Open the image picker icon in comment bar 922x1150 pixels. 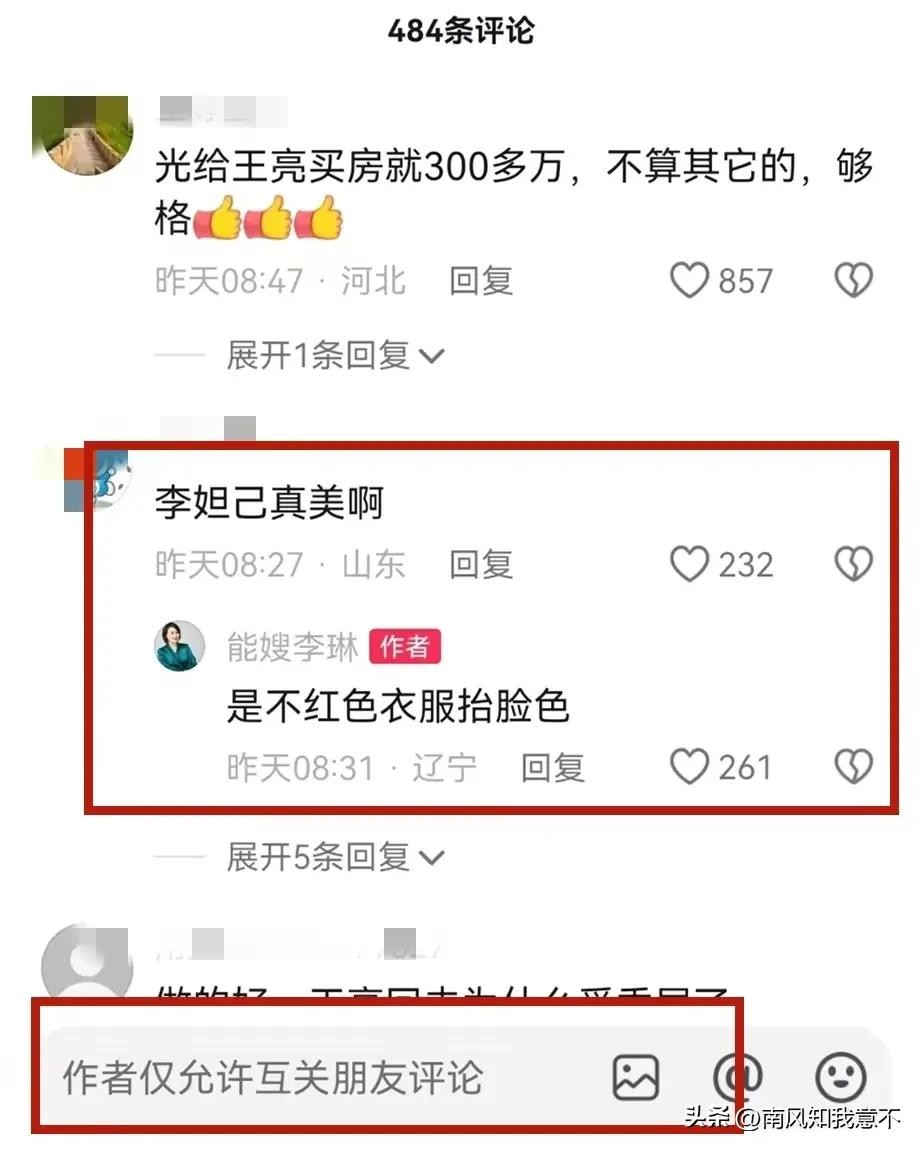[x=635, y=1077]
